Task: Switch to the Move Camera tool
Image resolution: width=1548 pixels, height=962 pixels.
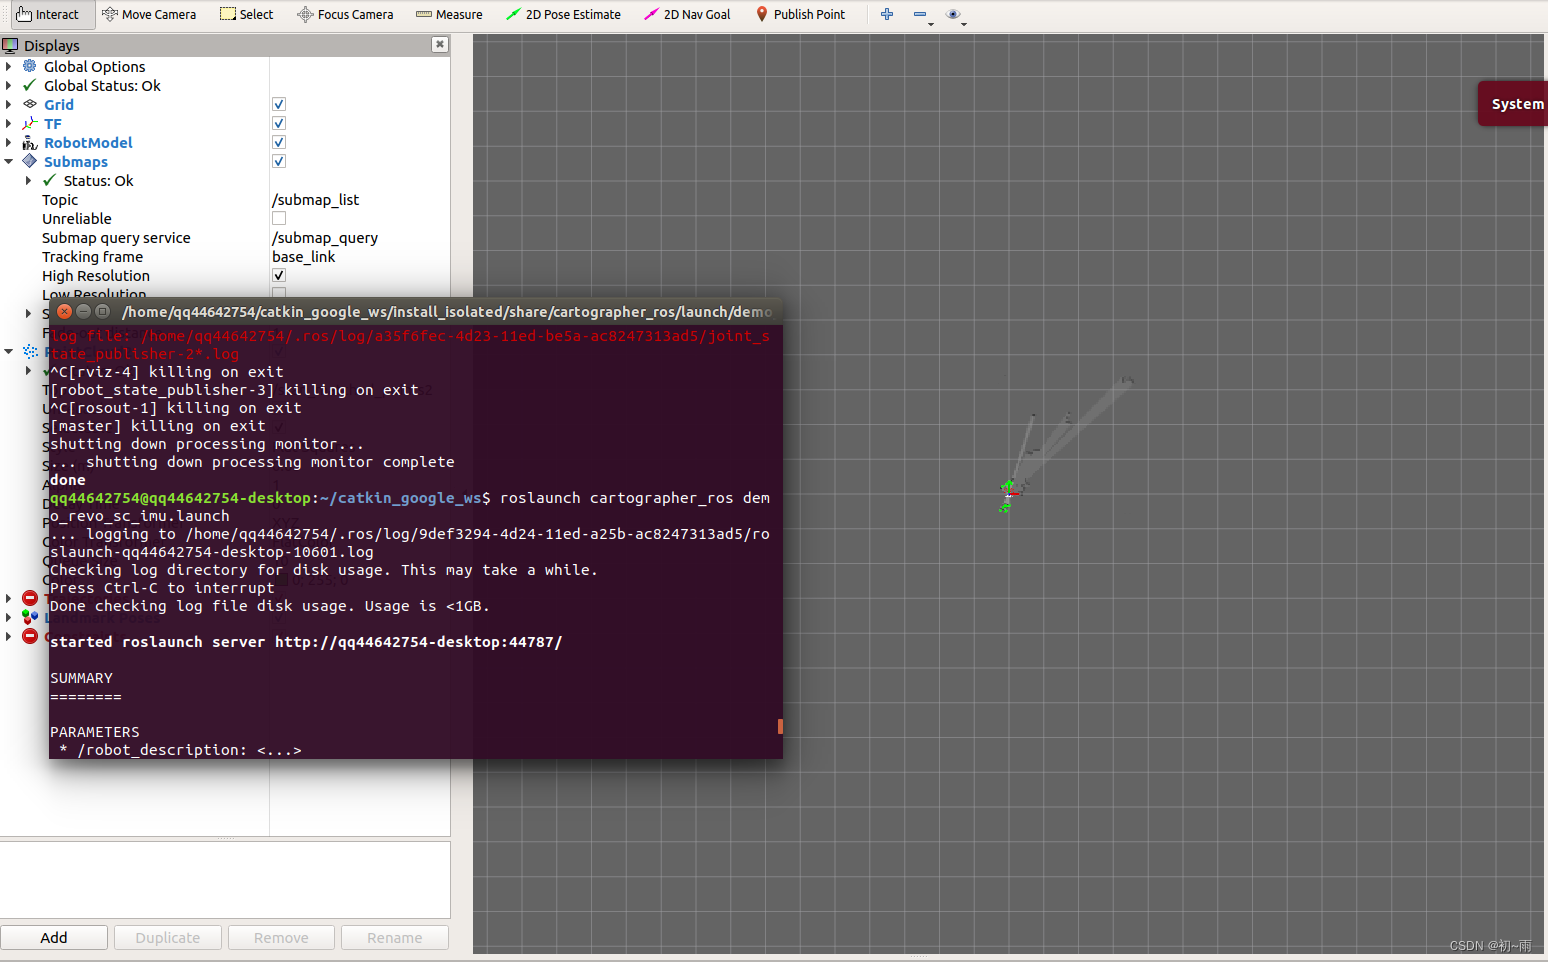Action: (149, 14)
